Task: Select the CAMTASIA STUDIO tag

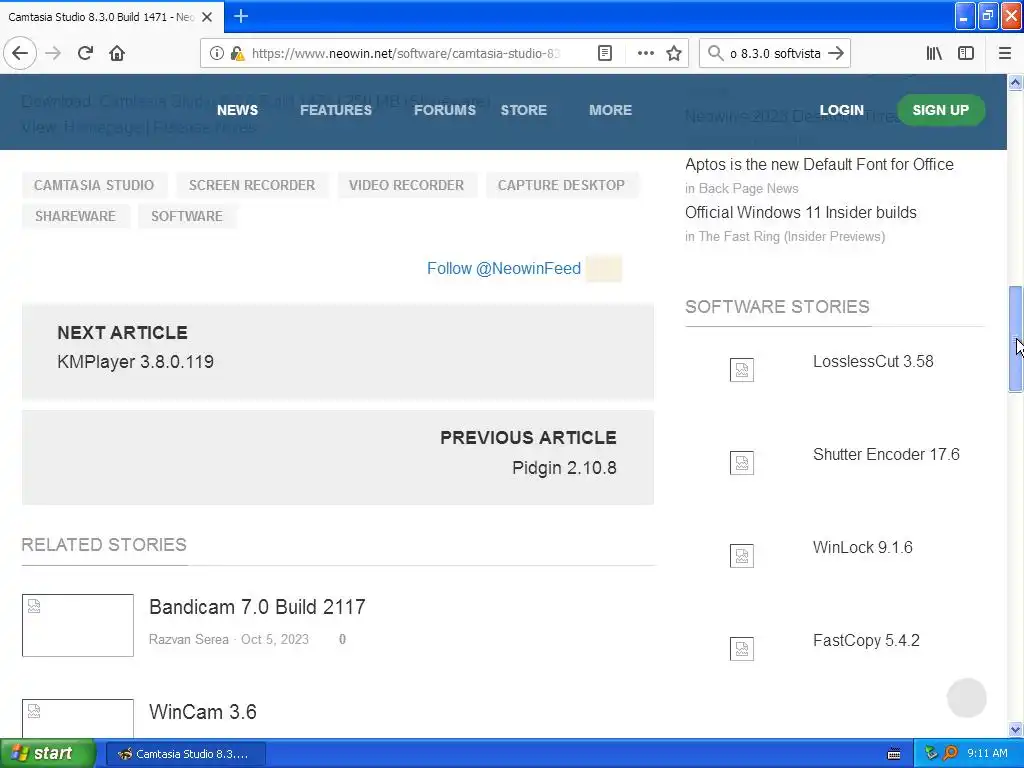Action: click(x=94, y=185)
